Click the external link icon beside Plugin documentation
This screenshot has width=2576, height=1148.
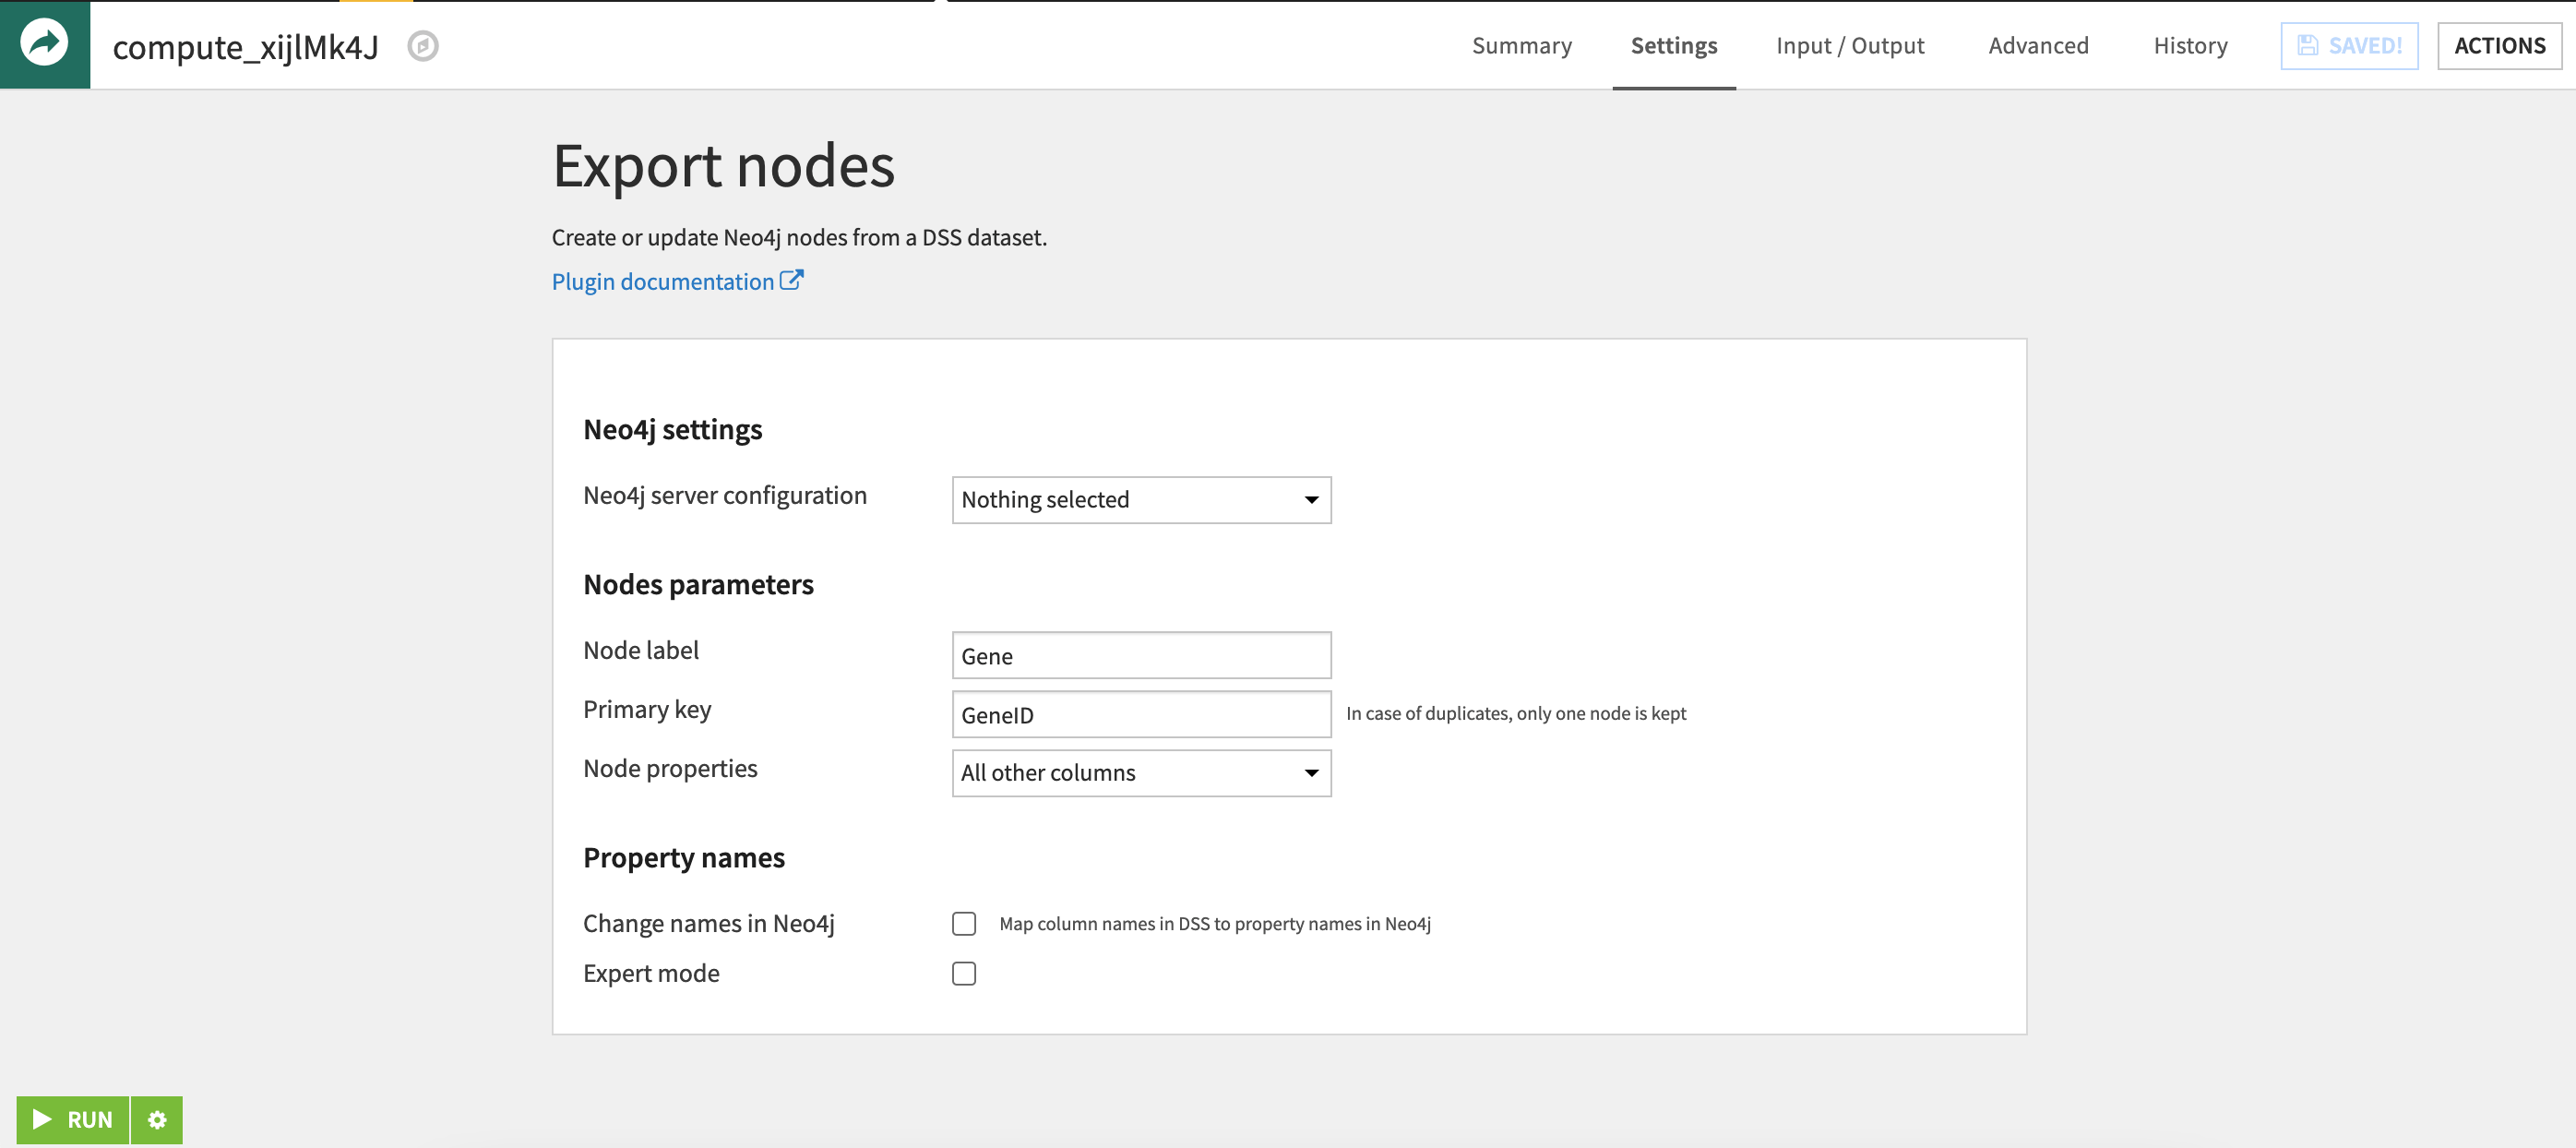tap(791, 281)
